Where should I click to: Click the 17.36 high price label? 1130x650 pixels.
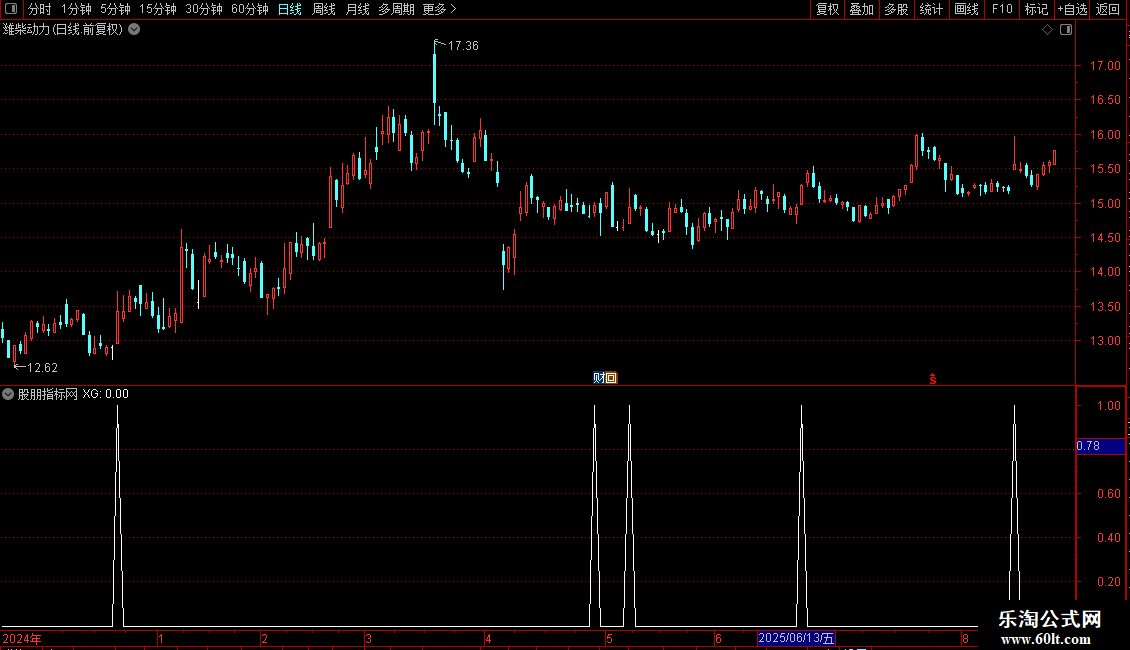(463, 46)
